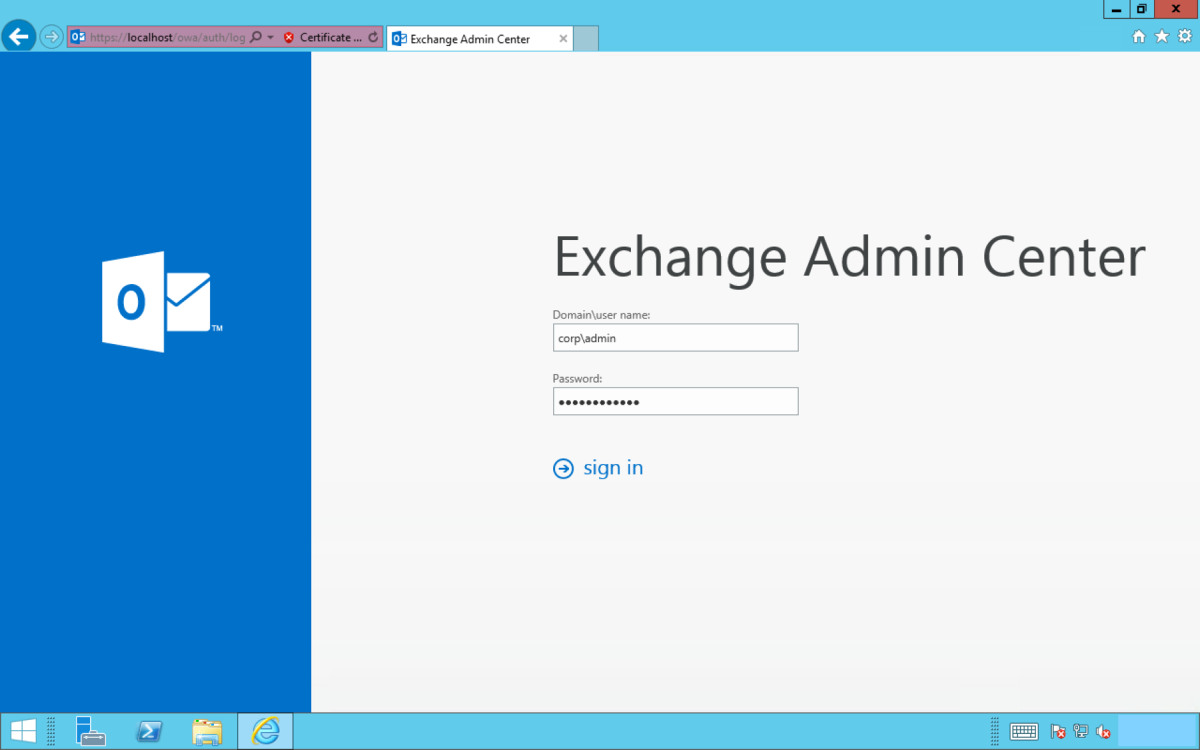This screenshot has height=750, width=1200.
Task: Click the Action Center flag in the tray
Action: coord(1058,731)
